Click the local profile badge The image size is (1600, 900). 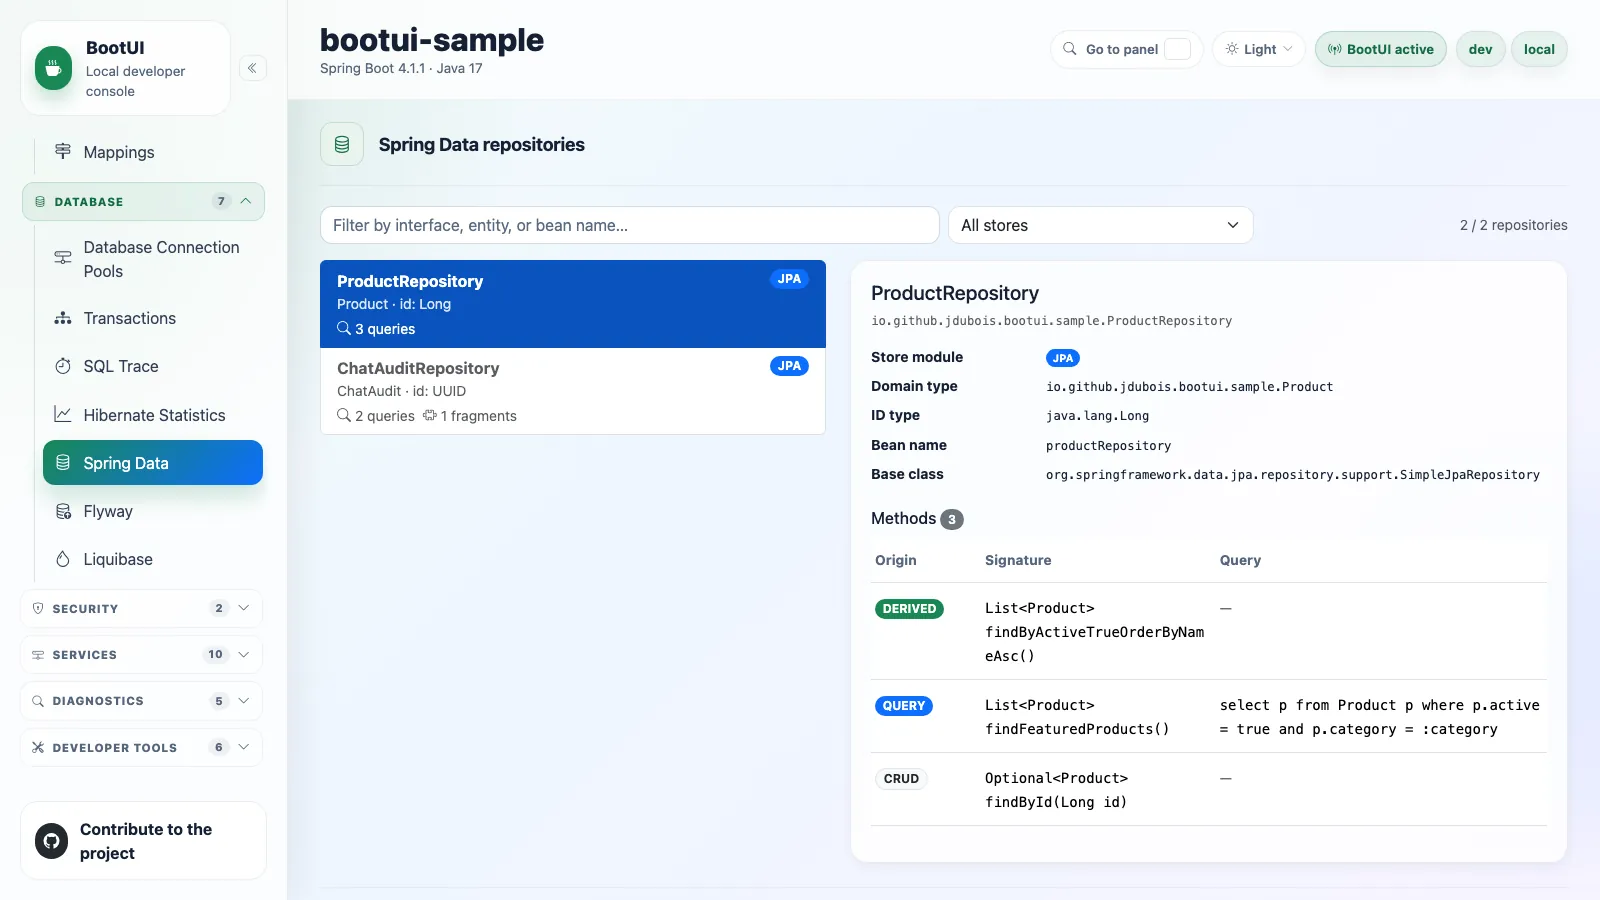1539,49
